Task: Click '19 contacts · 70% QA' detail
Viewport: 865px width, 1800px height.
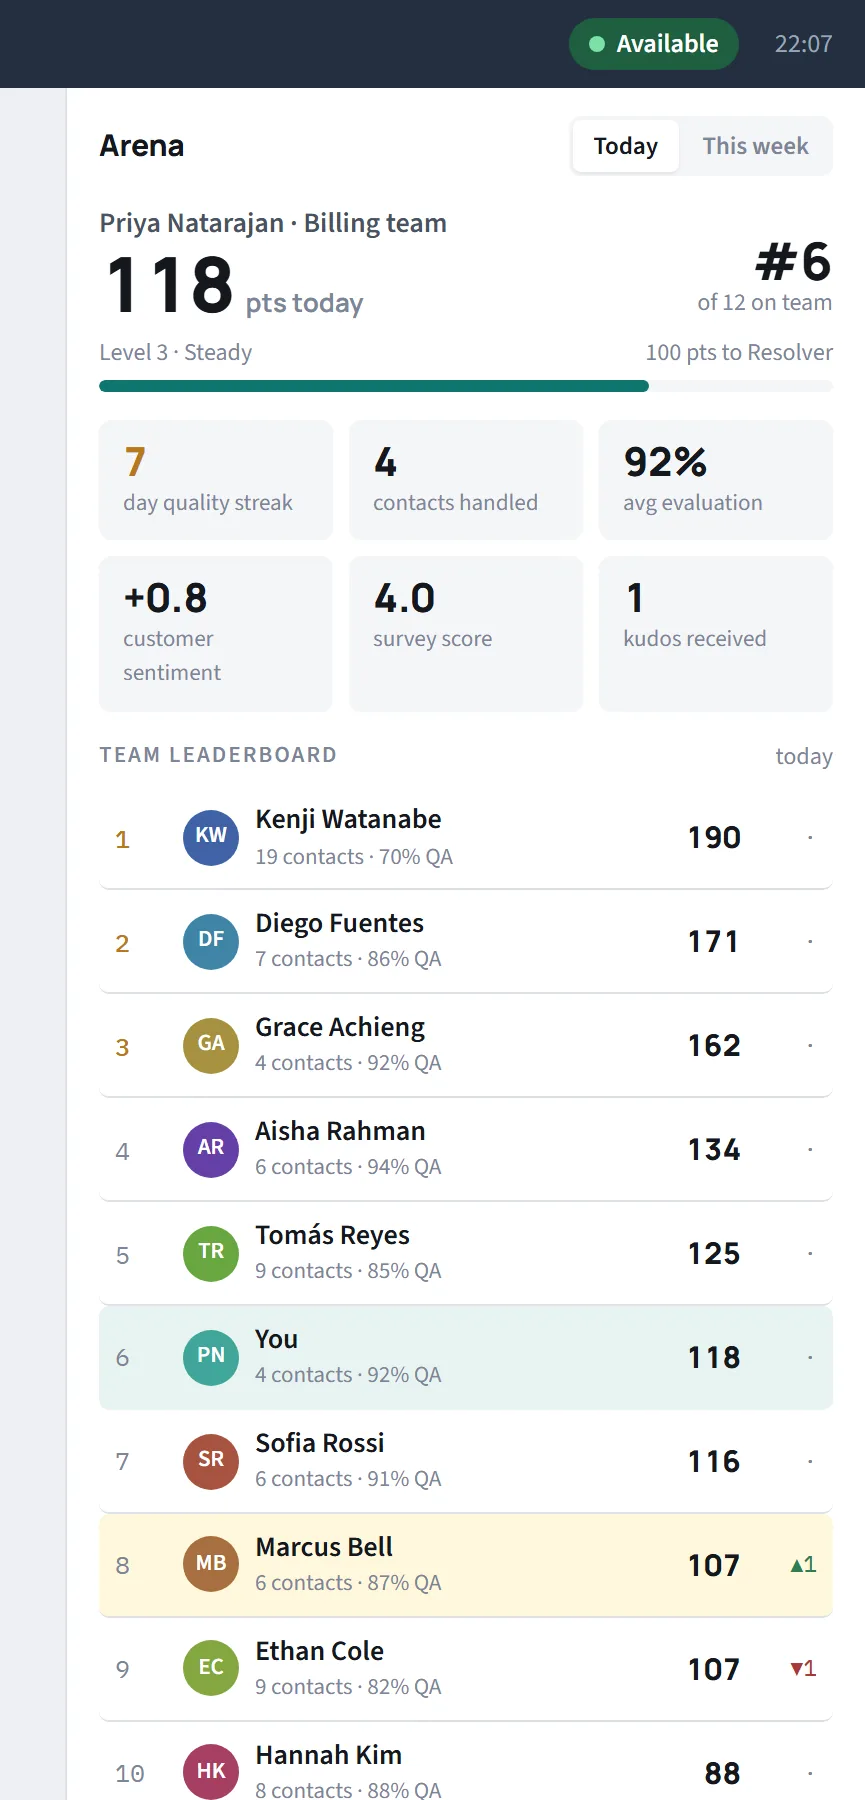Action: pos(354,857)
